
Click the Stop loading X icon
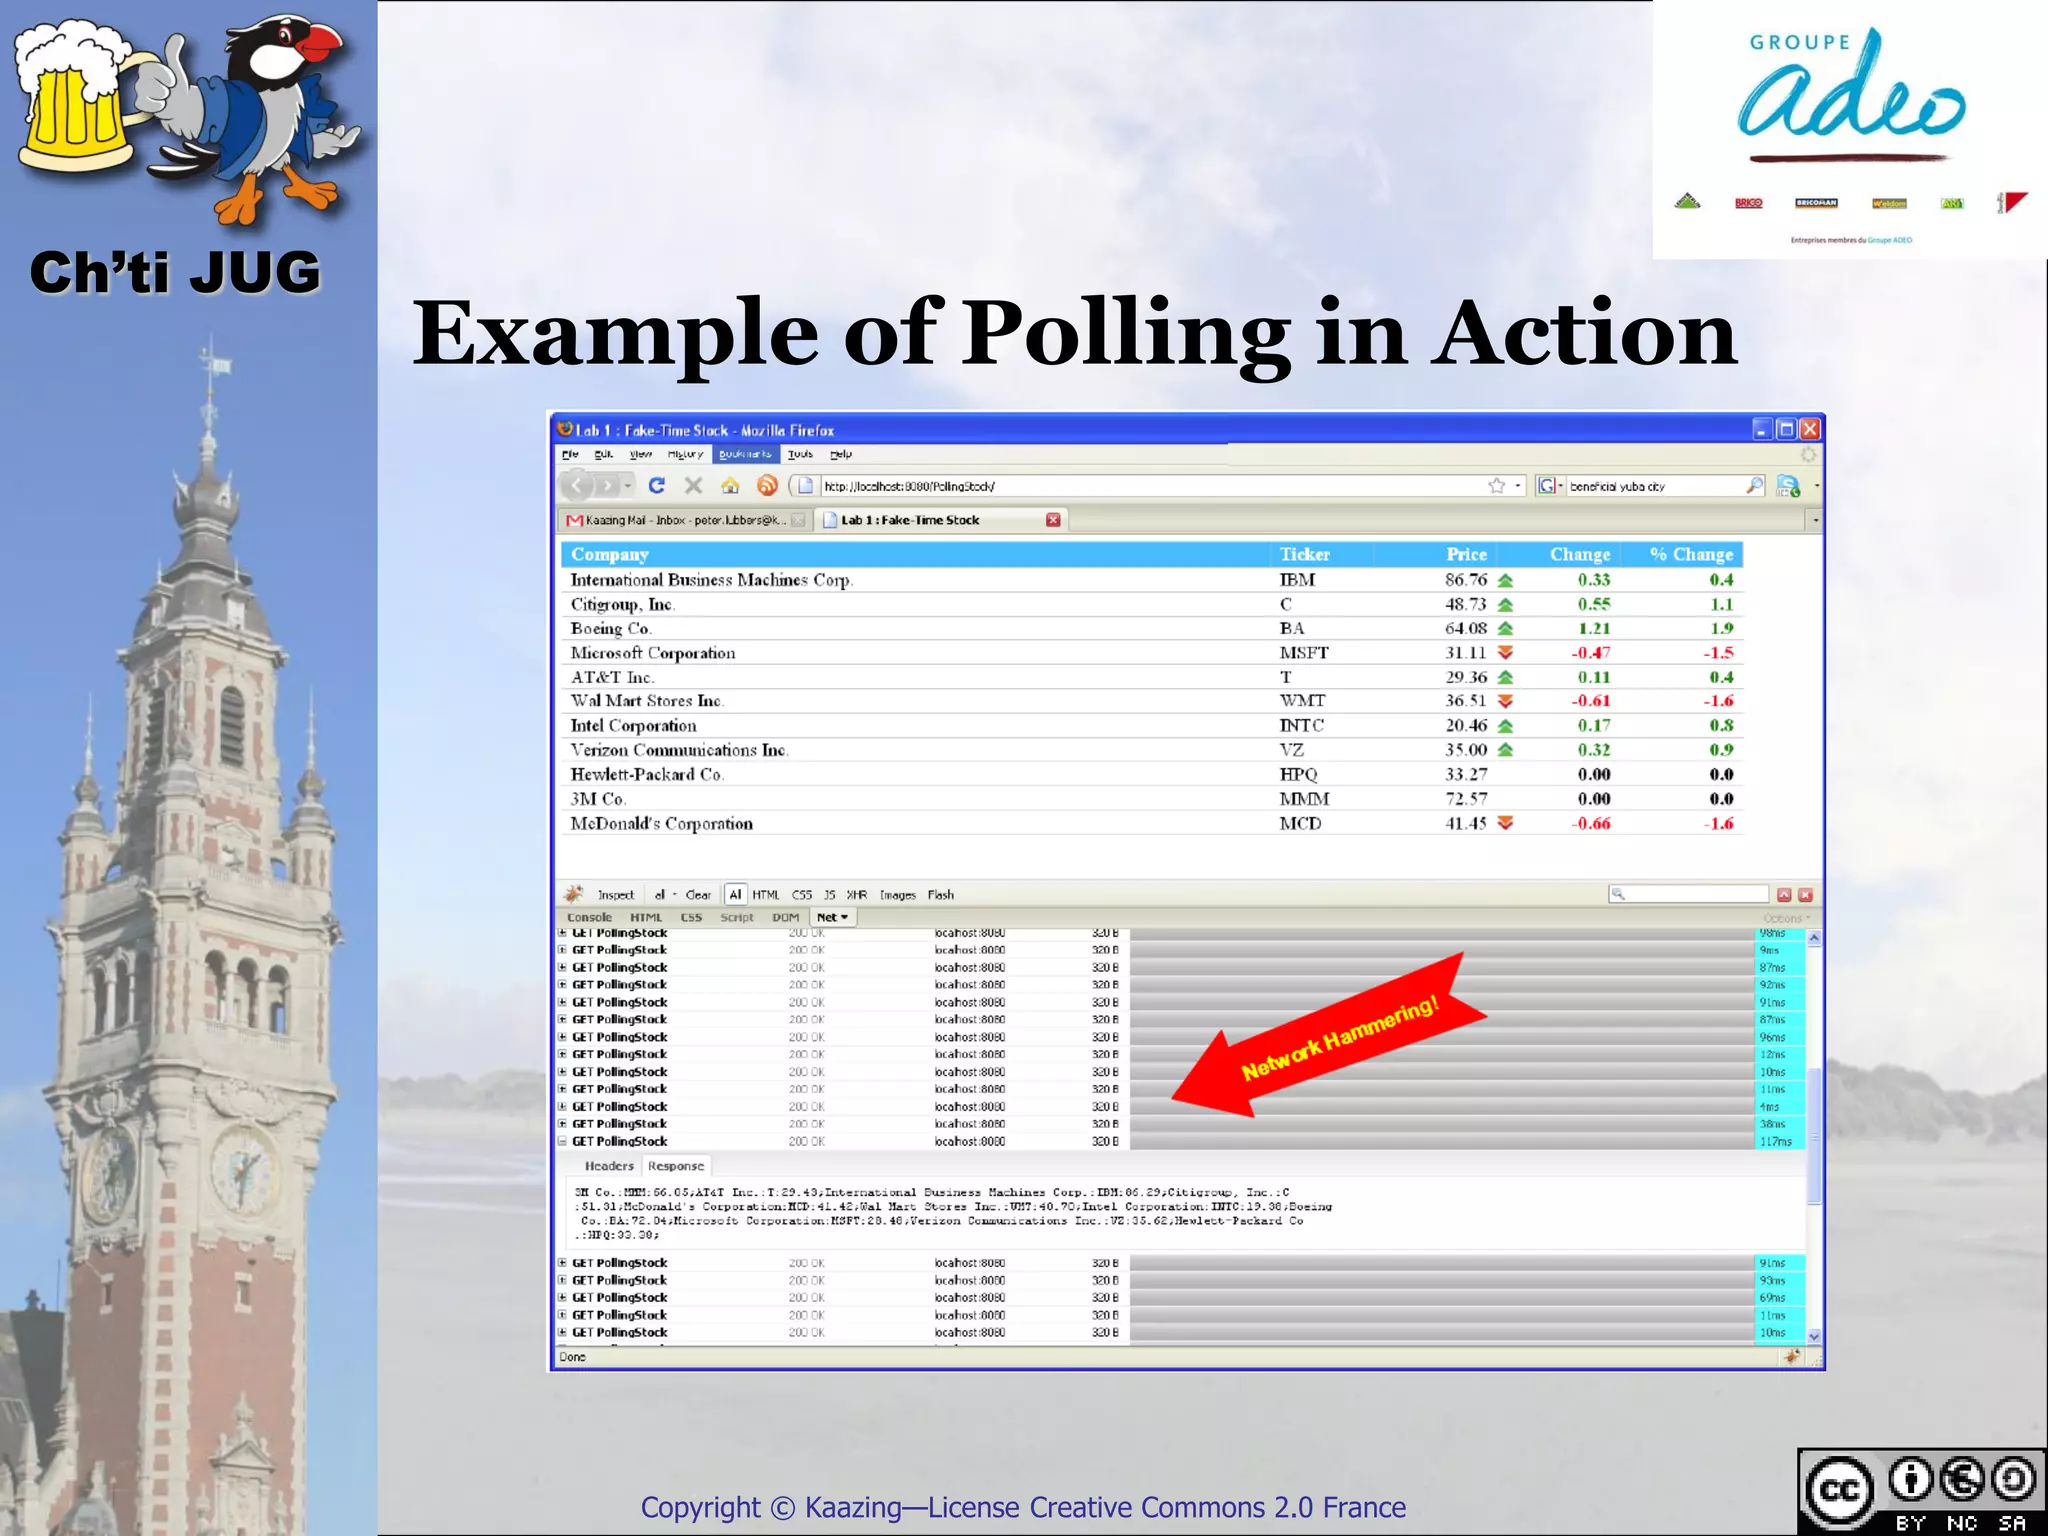coord(693,486)
